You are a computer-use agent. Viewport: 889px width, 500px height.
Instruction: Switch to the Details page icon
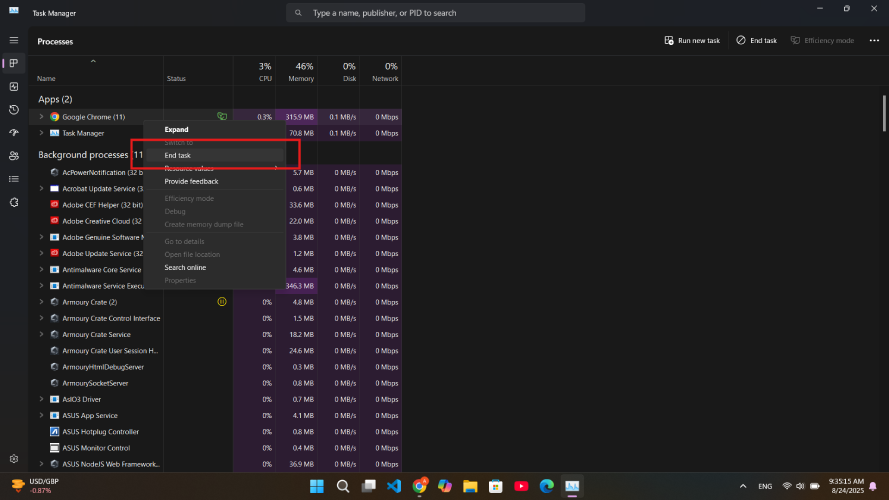(x=14, y=178)
